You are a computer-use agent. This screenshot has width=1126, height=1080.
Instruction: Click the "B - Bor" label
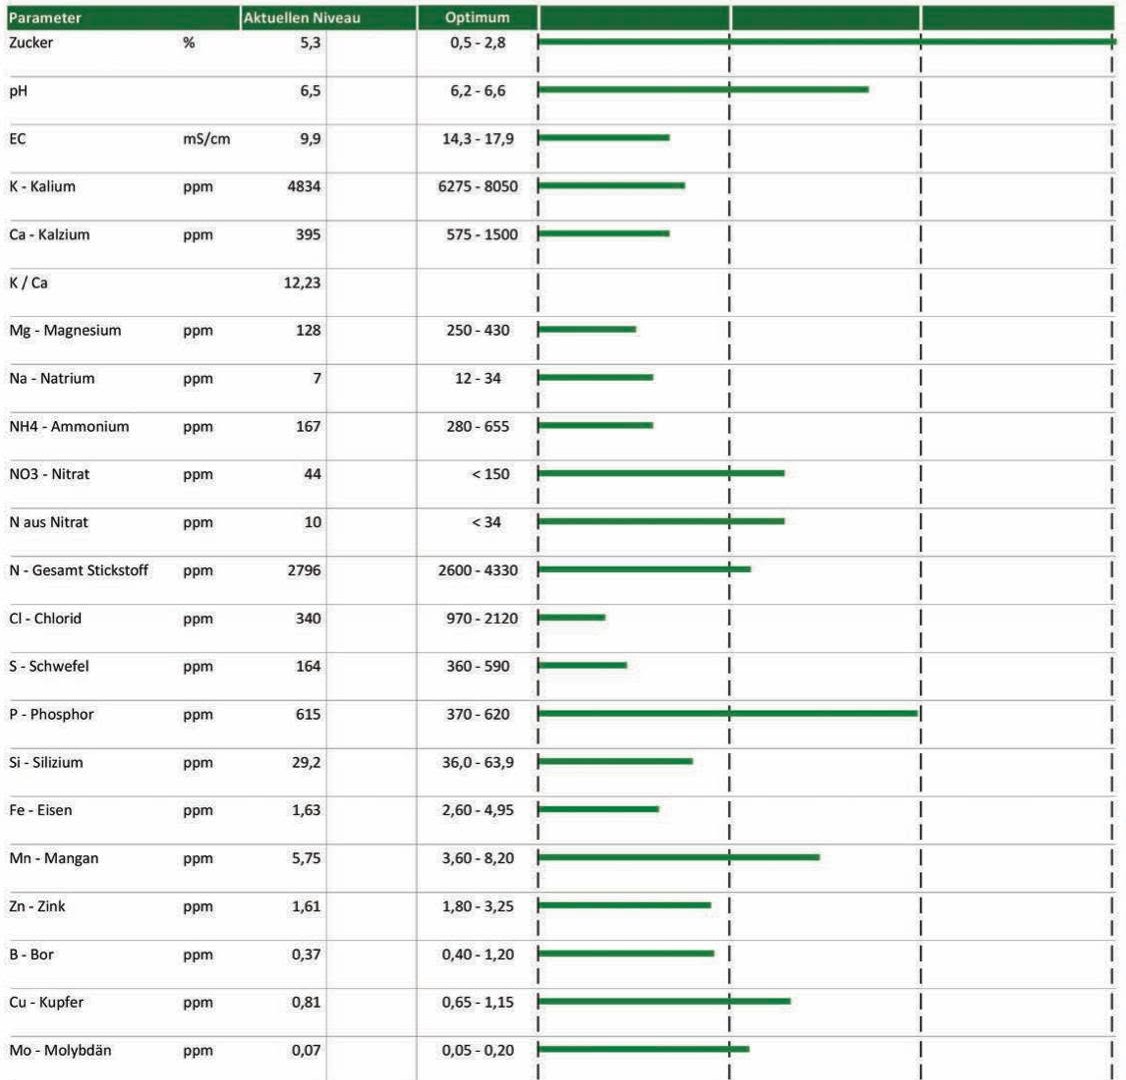[x=32, y=954]
